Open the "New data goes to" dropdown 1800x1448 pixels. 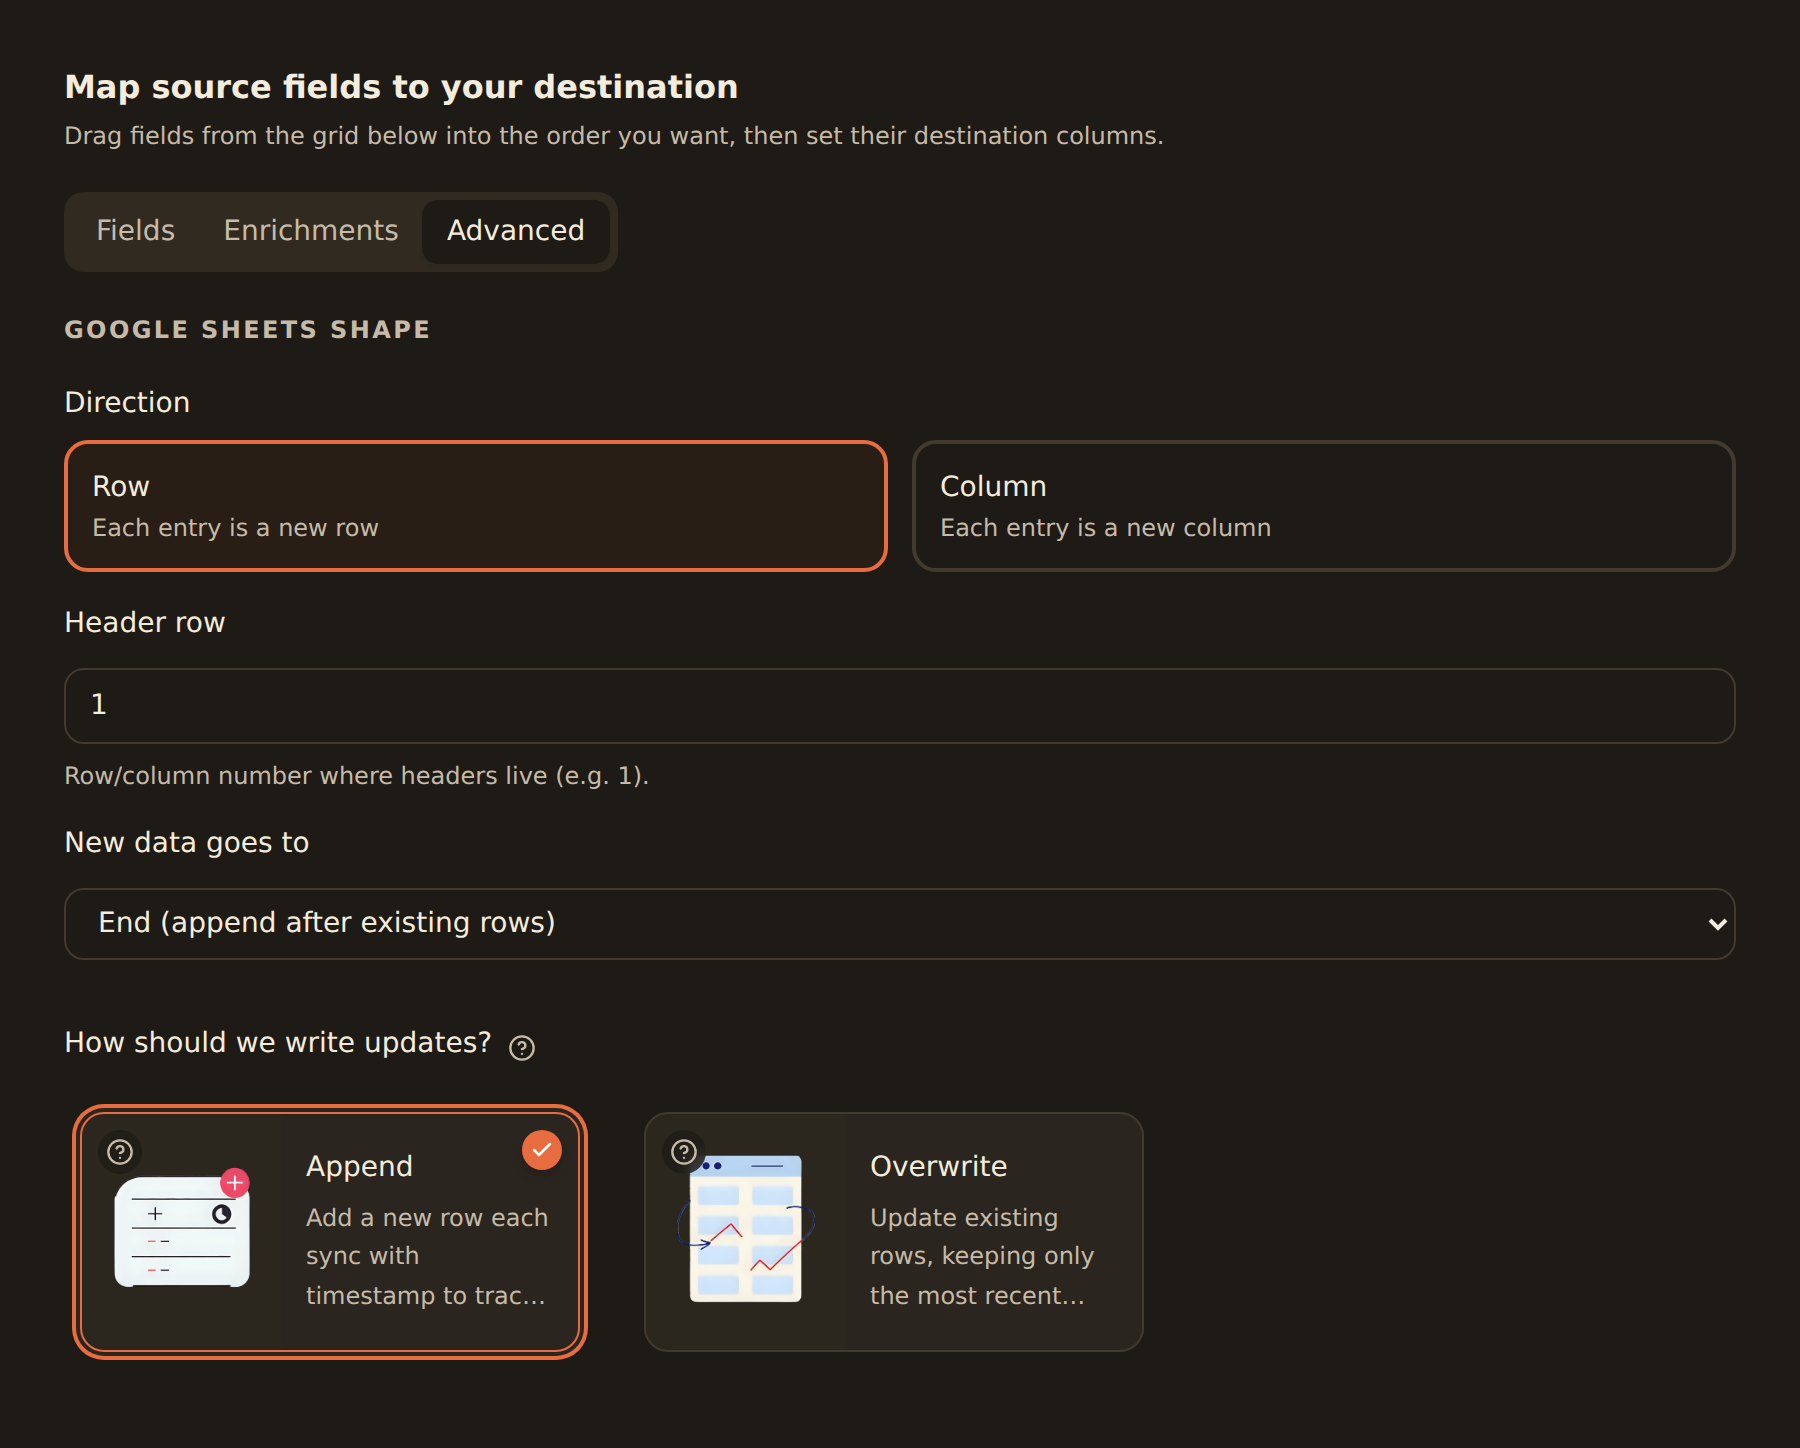click(900, 924)
